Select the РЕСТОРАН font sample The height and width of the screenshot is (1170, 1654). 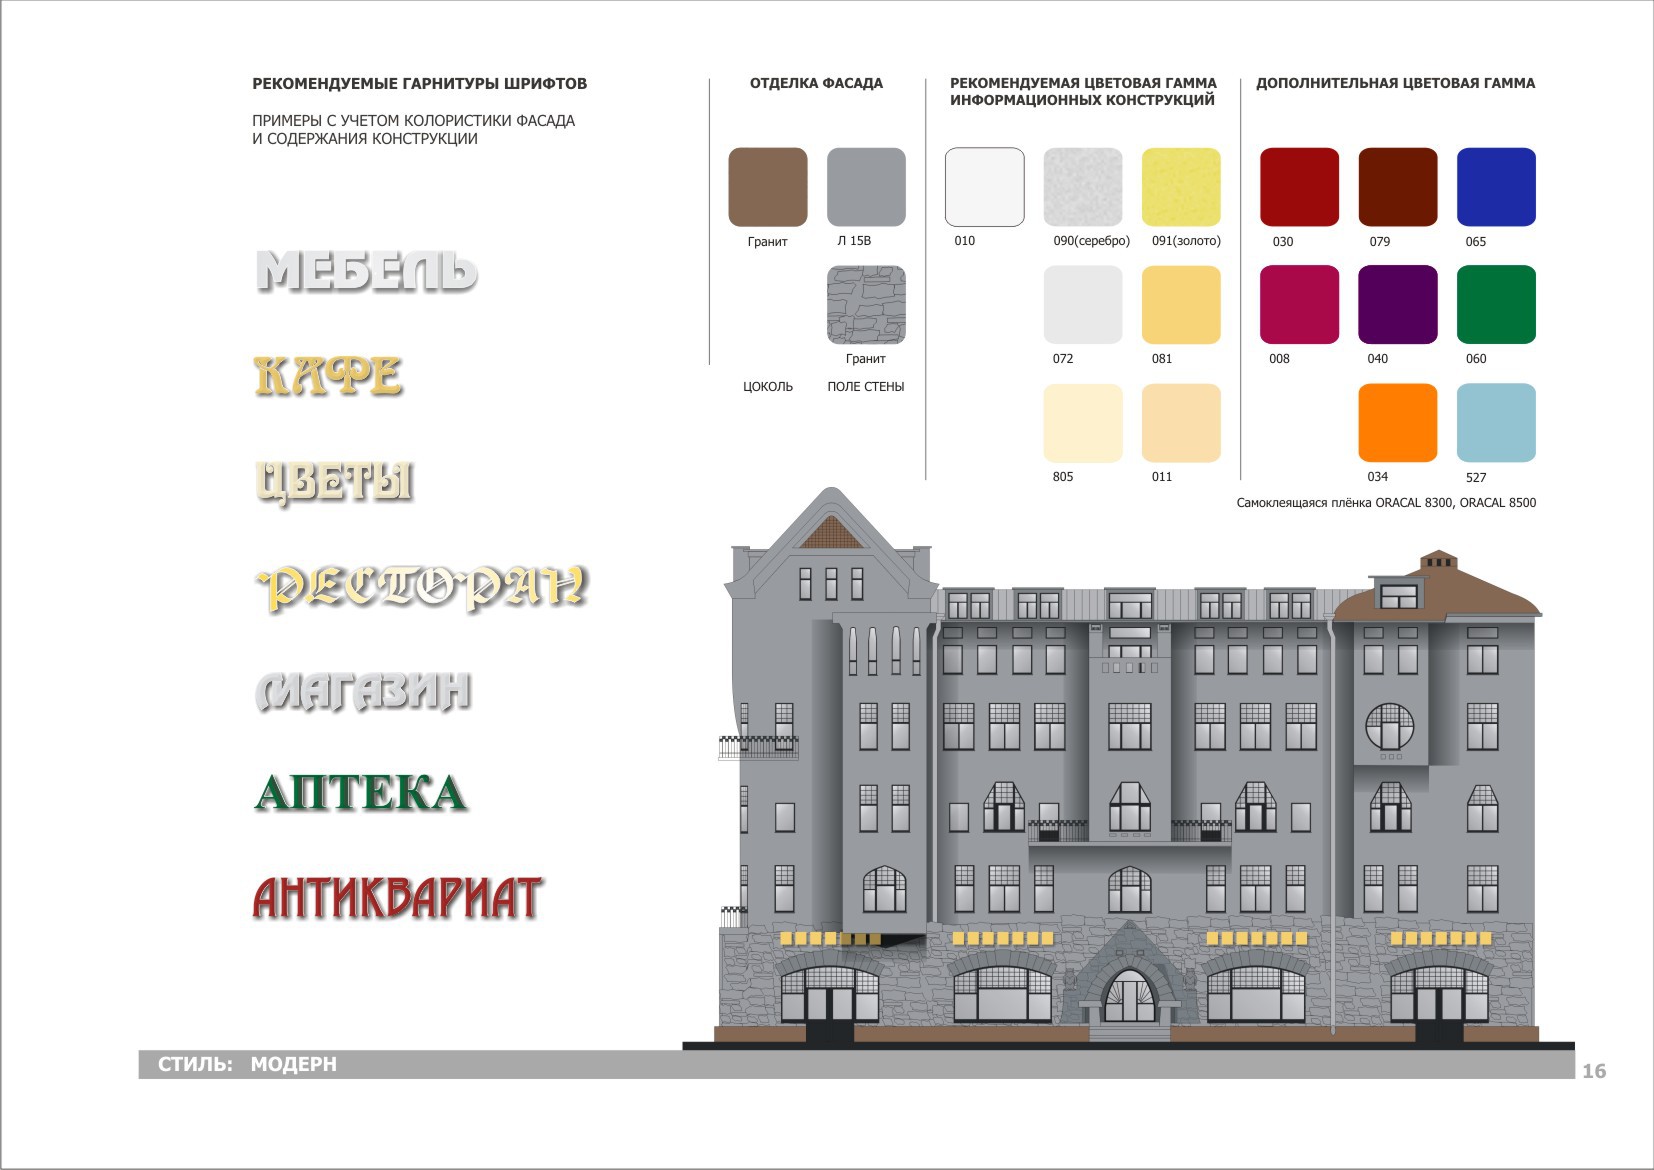[x=421, y=587]
